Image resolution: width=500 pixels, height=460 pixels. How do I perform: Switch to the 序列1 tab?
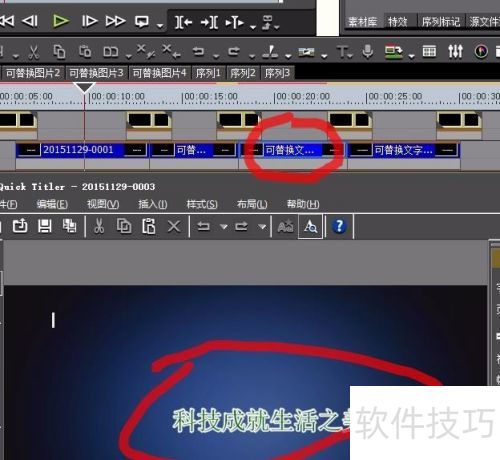[208, 73]
